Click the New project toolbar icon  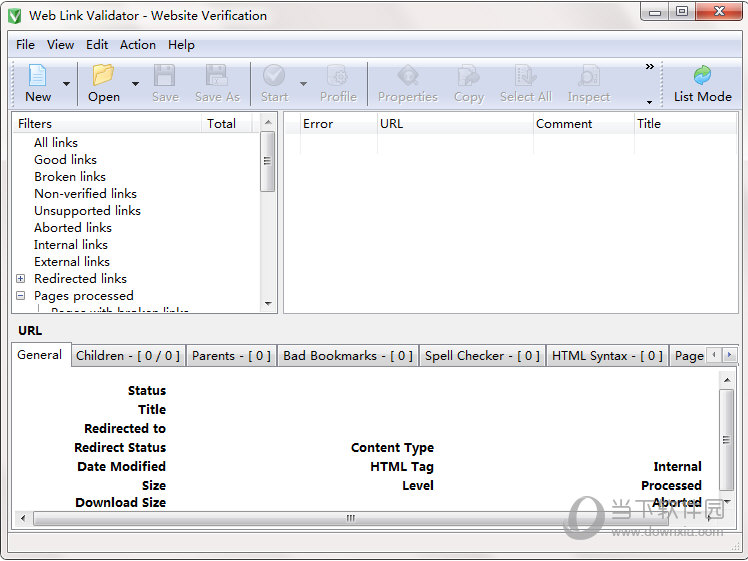point(37,75)
